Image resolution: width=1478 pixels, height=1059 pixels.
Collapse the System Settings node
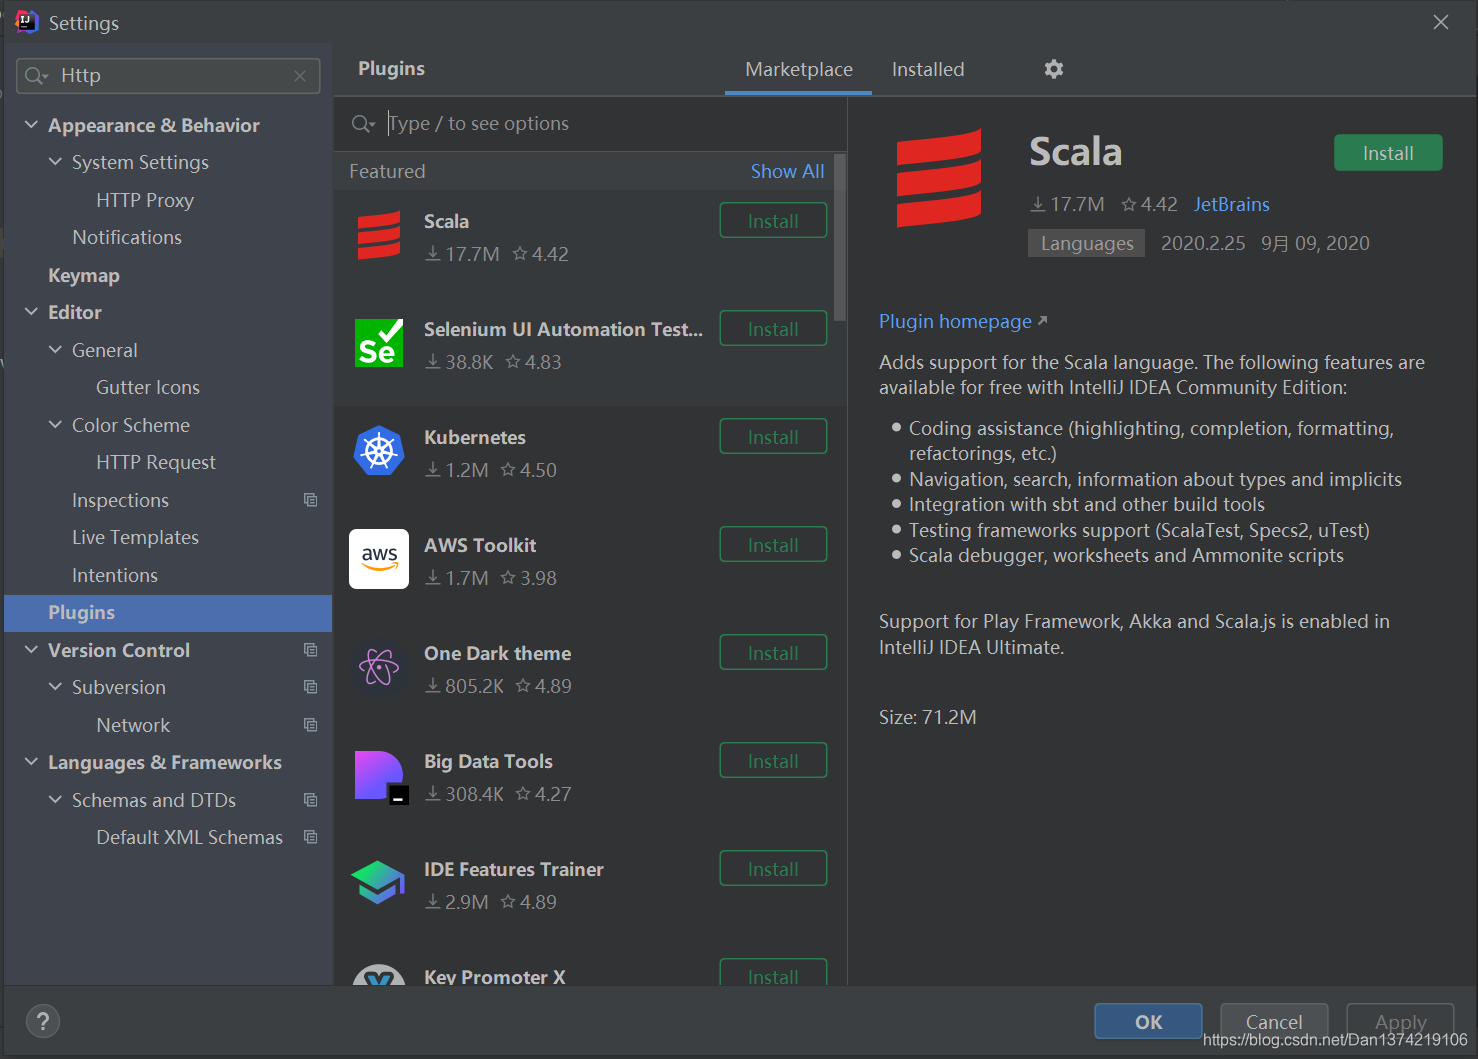55,162
